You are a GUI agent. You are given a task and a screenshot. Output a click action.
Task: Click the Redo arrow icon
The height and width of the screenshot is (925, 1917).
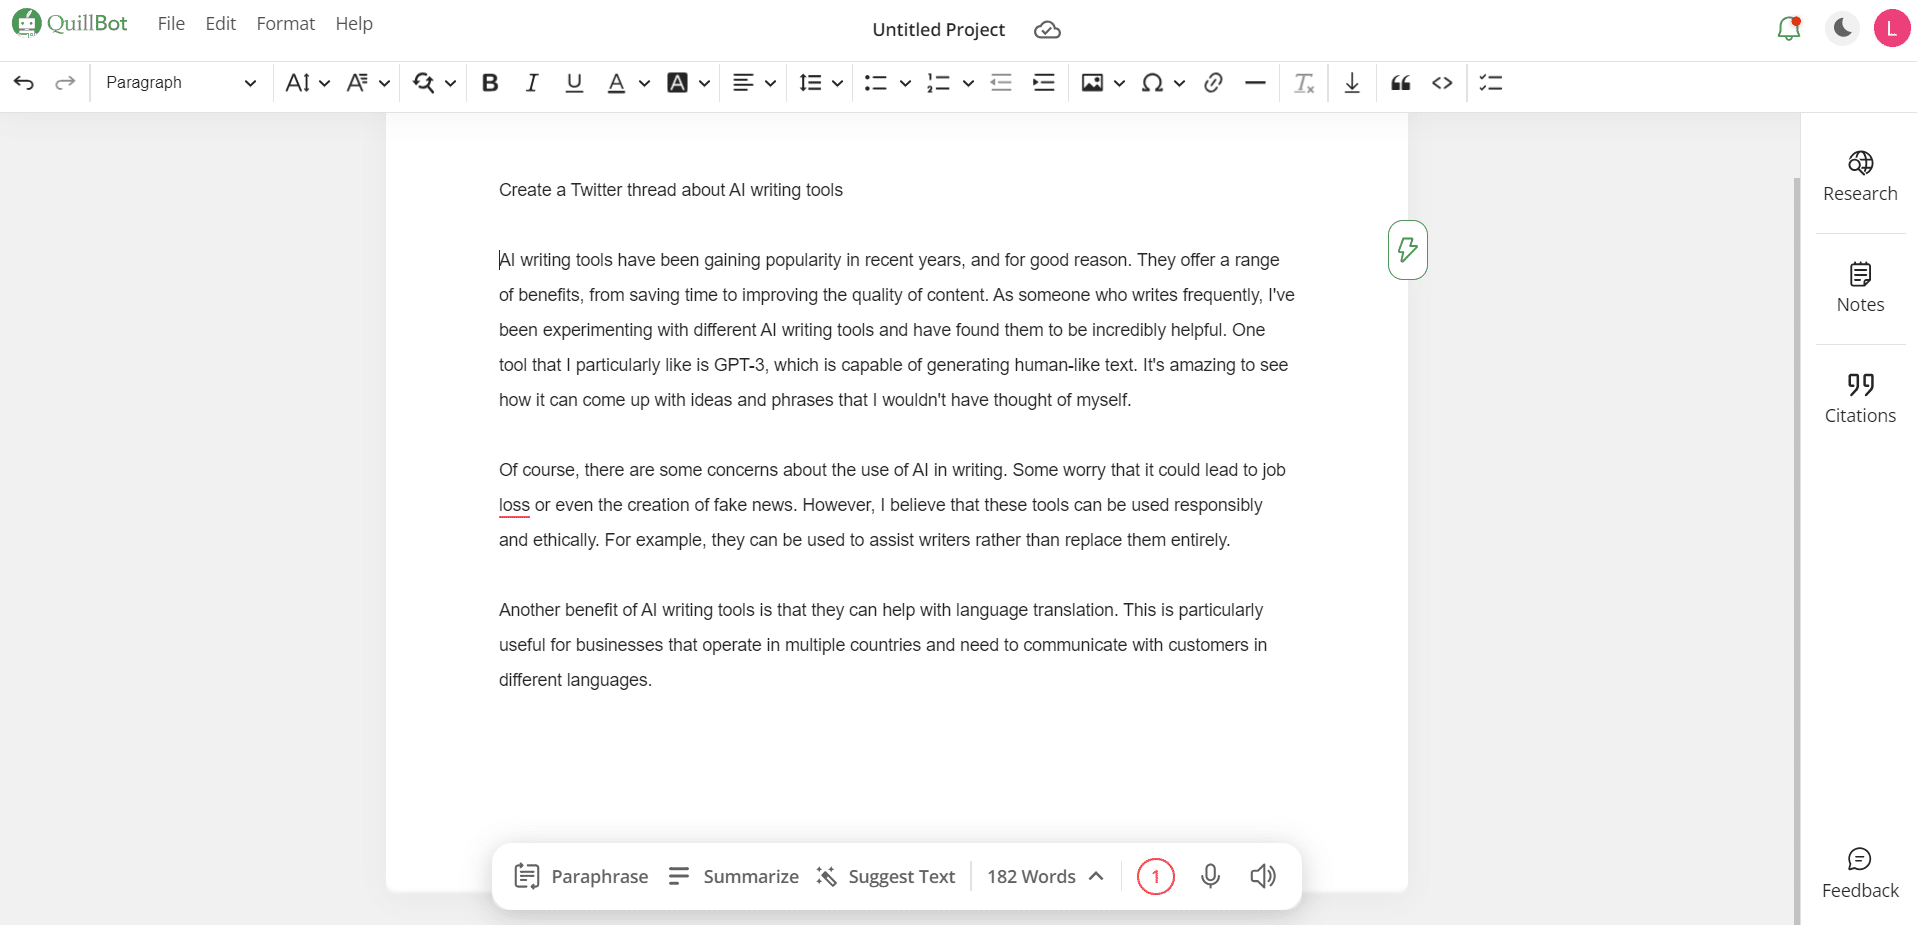tap(65, 83)
